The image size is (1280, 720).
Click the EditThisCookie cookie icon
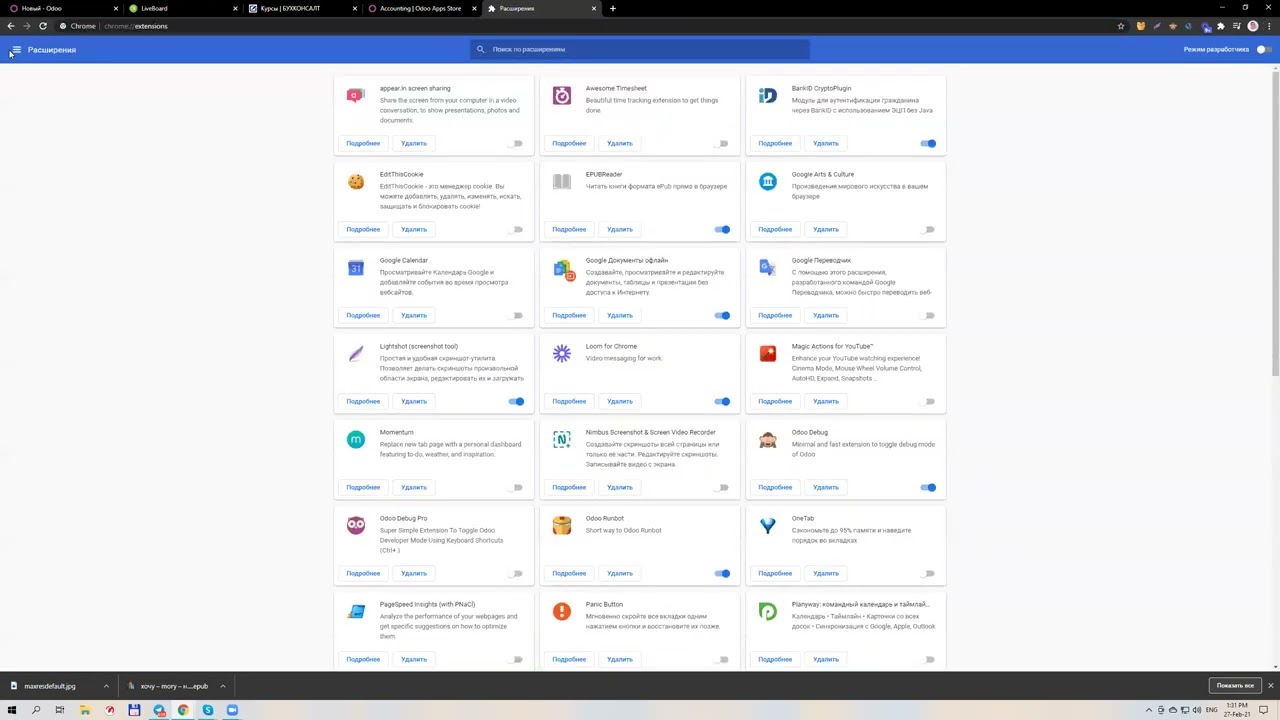tap(356, 181)
